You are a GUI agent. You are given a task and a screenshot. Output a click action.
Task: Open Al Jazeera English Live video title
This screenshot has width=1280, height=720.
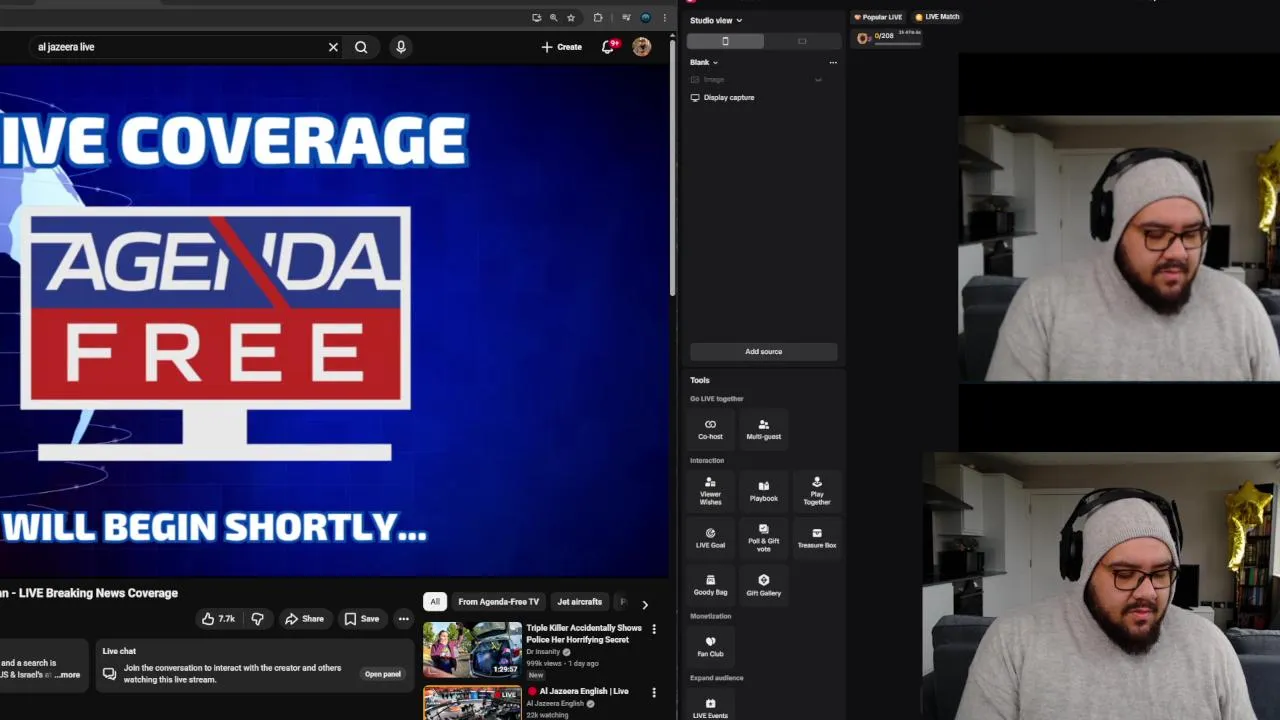584,691
